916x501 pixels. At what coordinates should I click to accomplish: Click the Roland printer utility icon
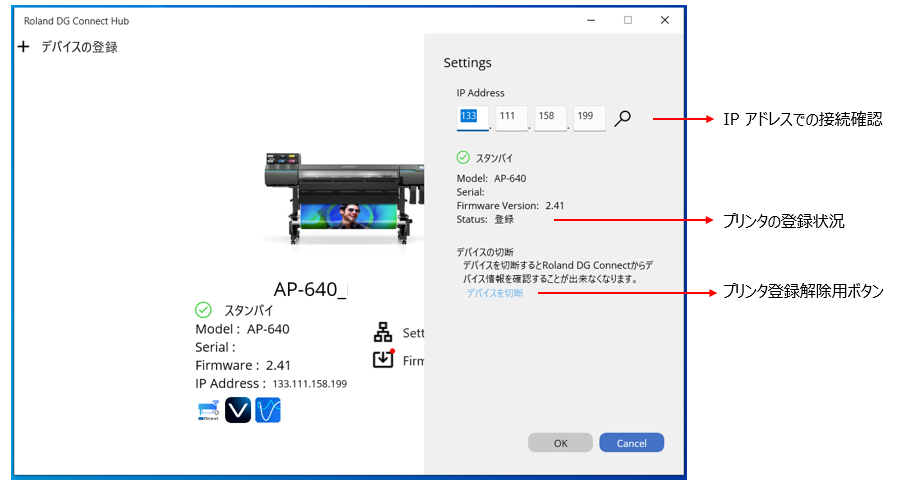tap(209, 410)
